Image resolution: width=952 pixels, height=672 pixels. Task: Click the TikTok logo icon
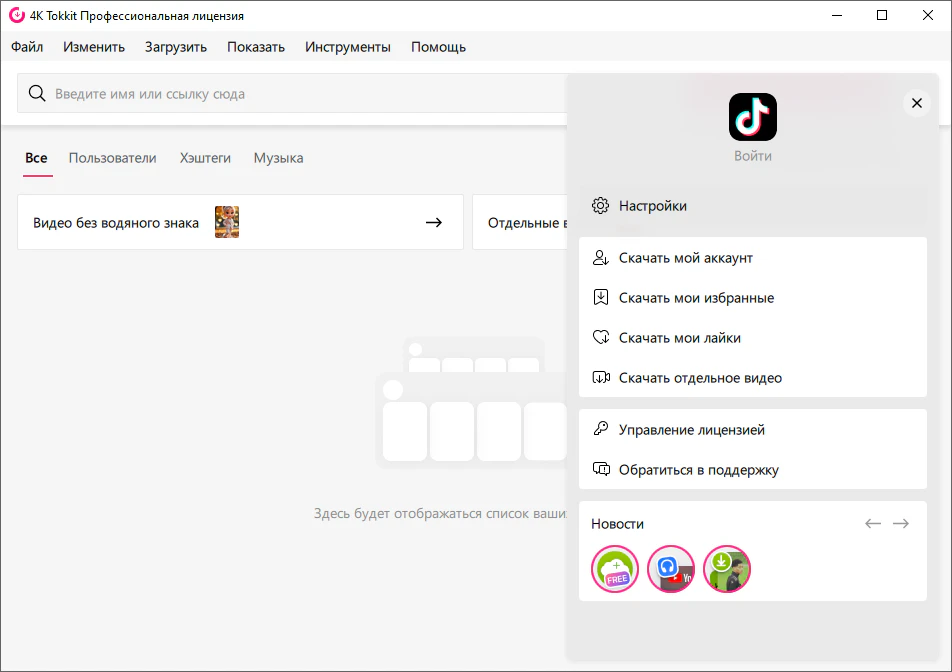tap(752, 117)
